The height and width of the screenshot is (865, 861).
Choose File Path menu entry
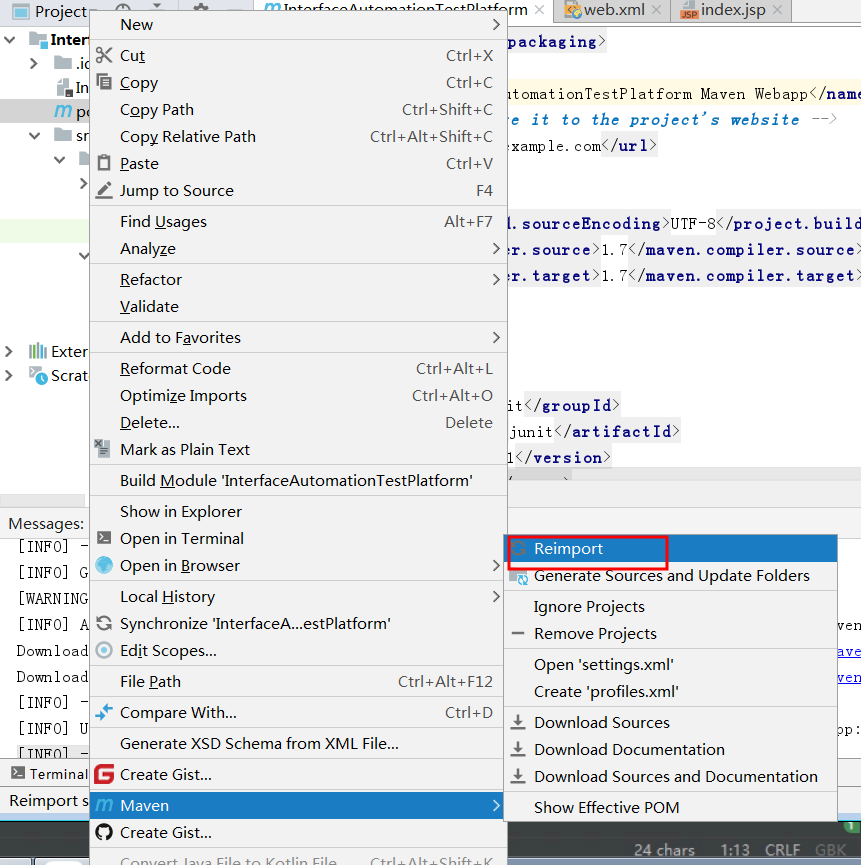click(x=298, y=681)
